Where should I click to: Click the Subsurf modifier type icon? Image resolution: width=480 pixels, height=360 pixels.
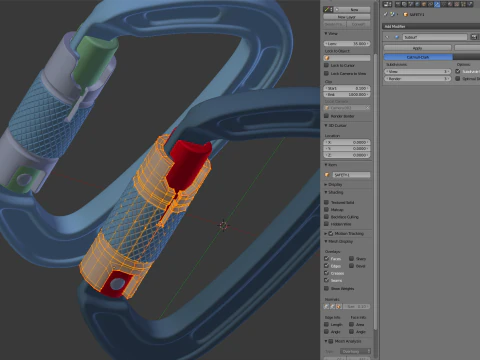tap(397, 37)
